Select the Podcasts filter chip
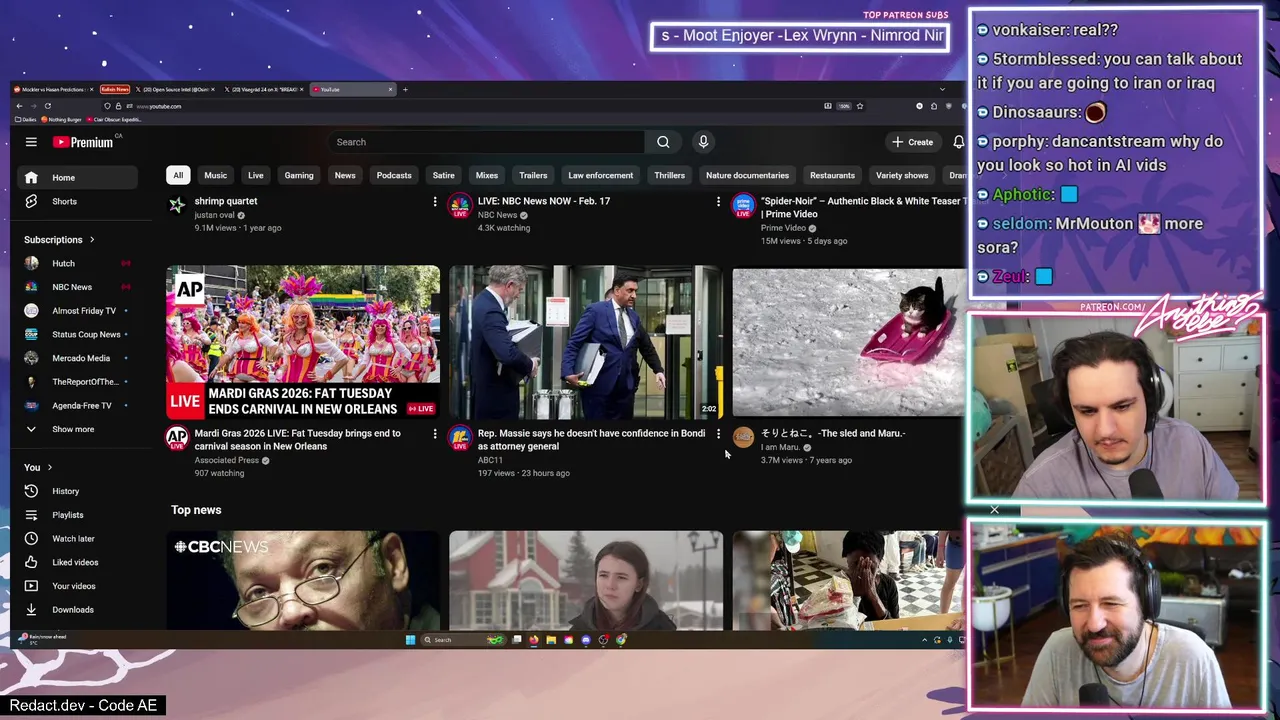This screenshot has height=720, width=1280. pos(394,175)
